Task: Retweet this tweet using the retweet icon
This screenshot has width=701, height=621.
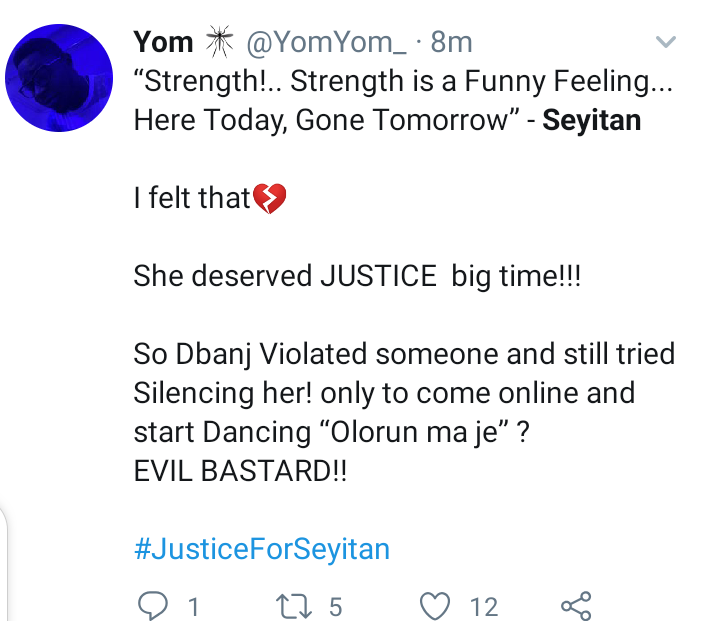Action: point(291,605)
